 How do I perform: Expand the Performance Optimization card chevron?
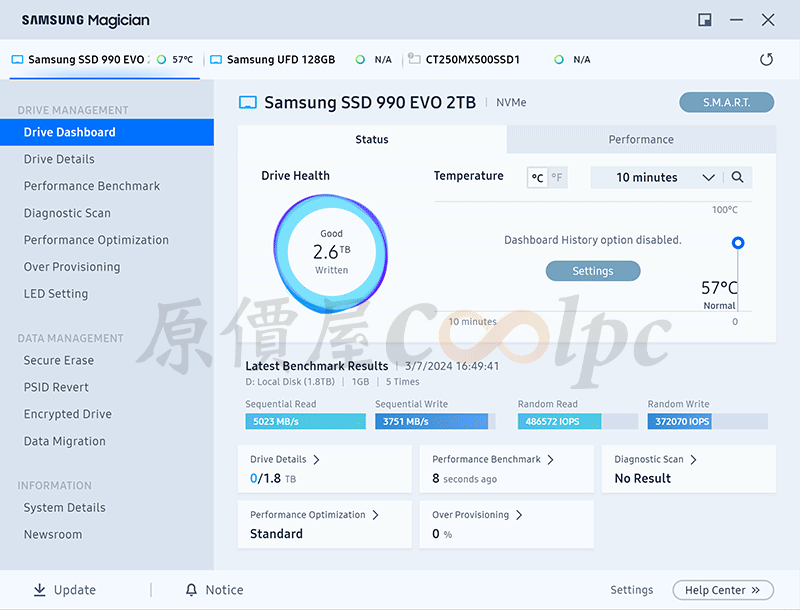tap(376, 515)
